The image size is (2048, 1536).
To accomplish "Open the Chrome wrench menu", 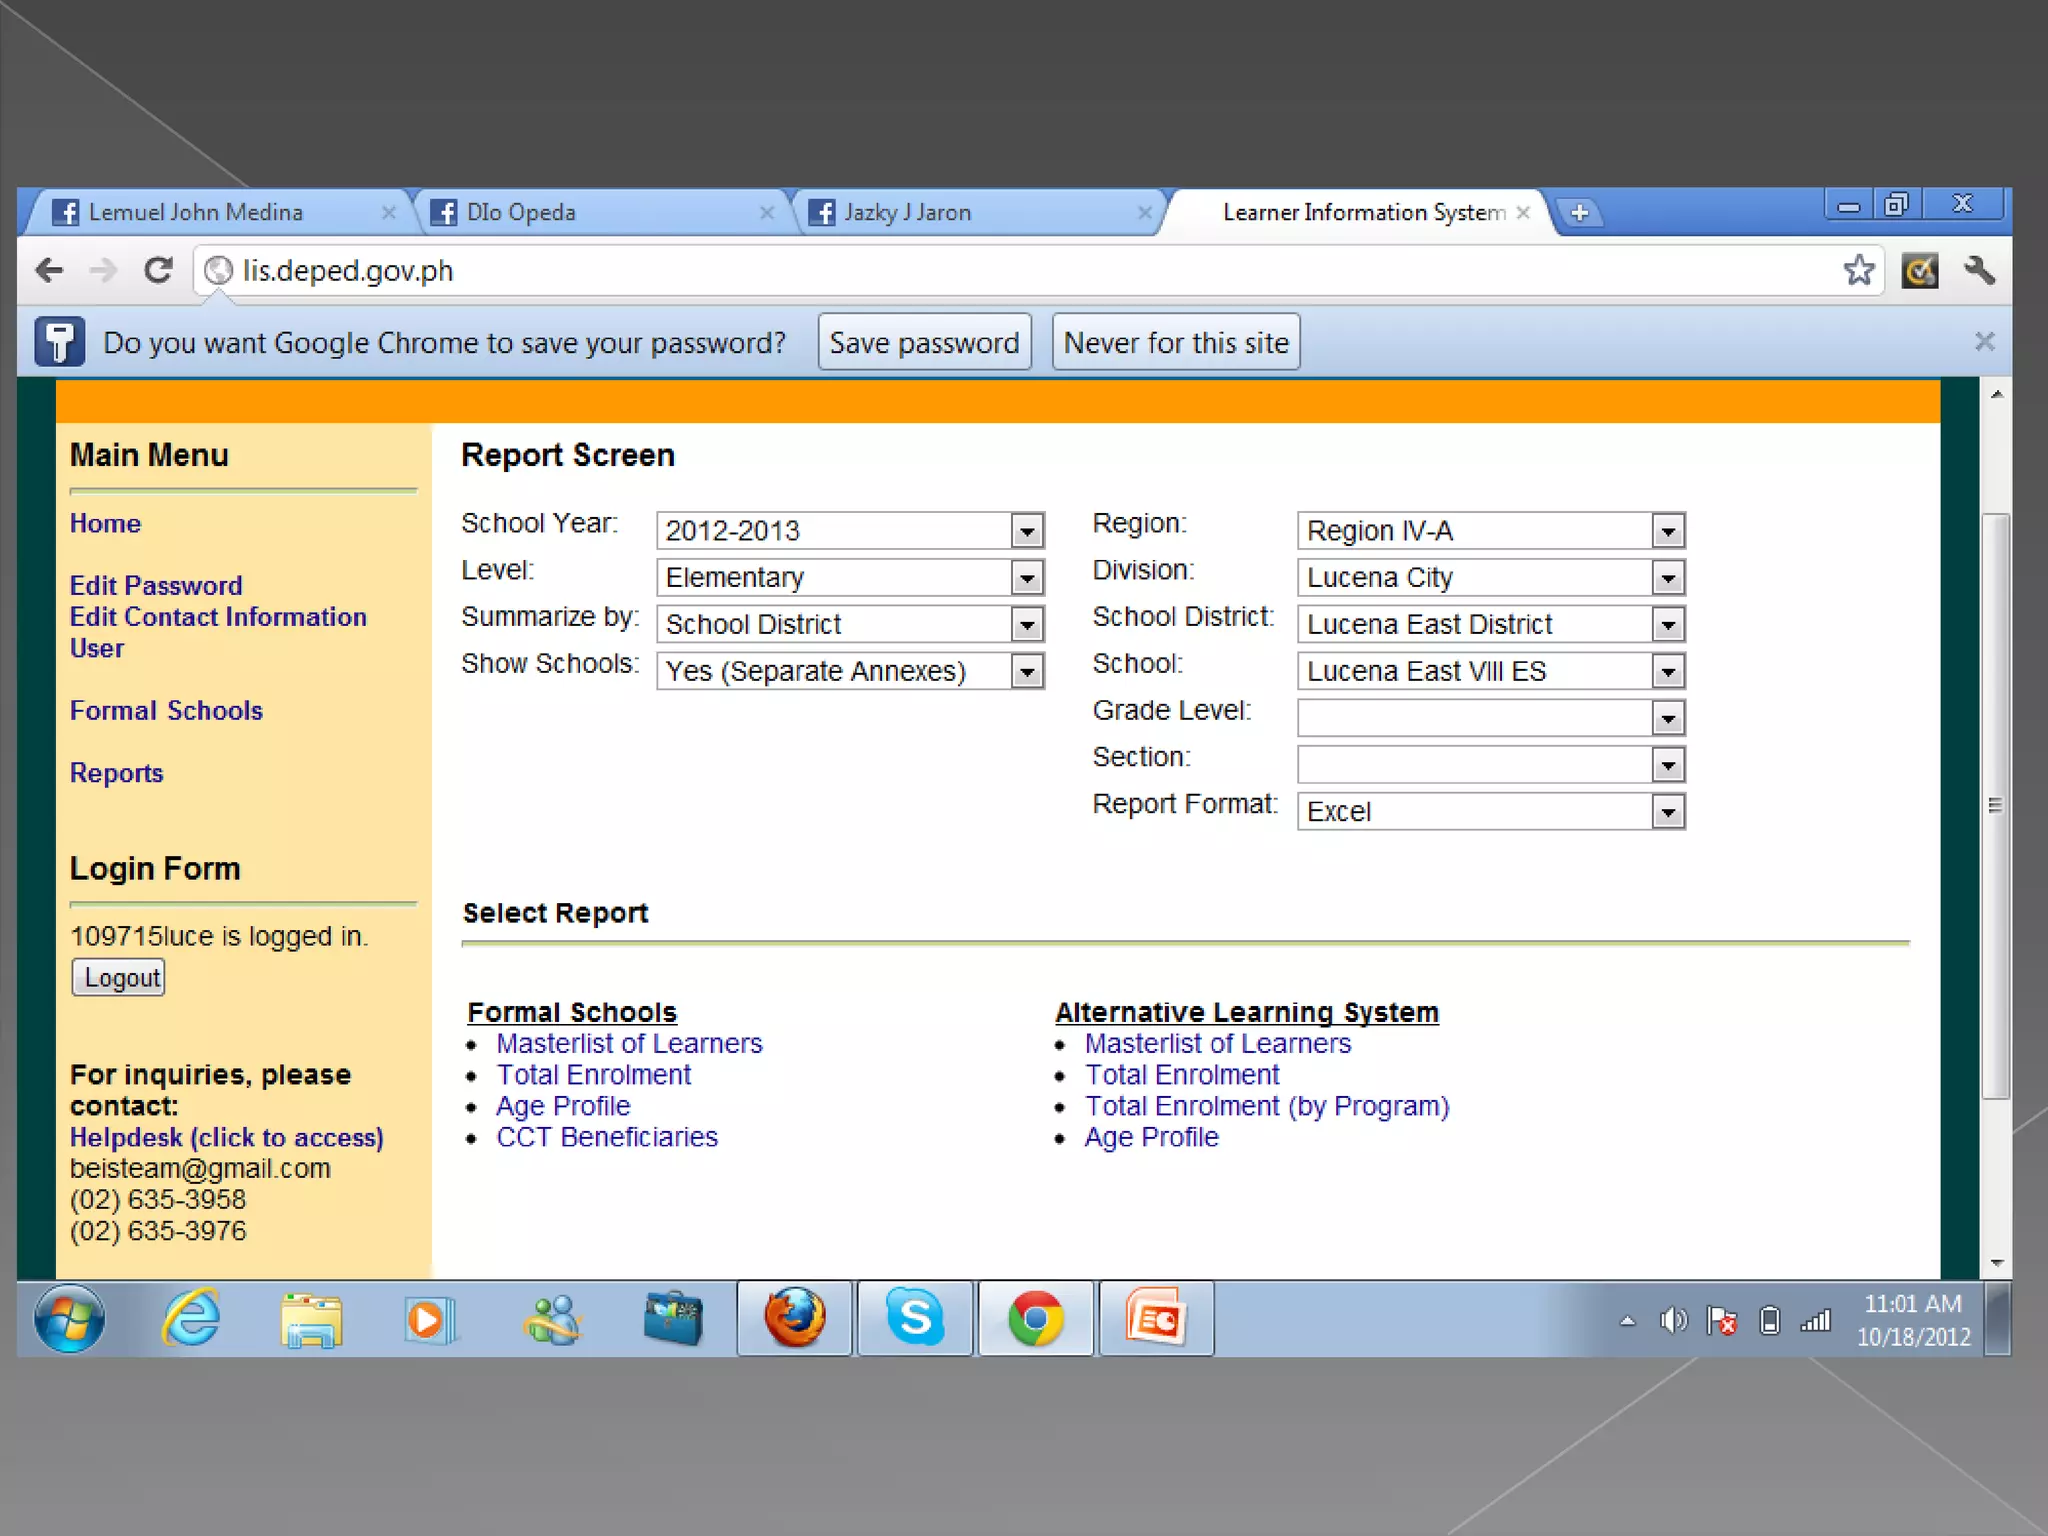I will [x=1979, y=270].
